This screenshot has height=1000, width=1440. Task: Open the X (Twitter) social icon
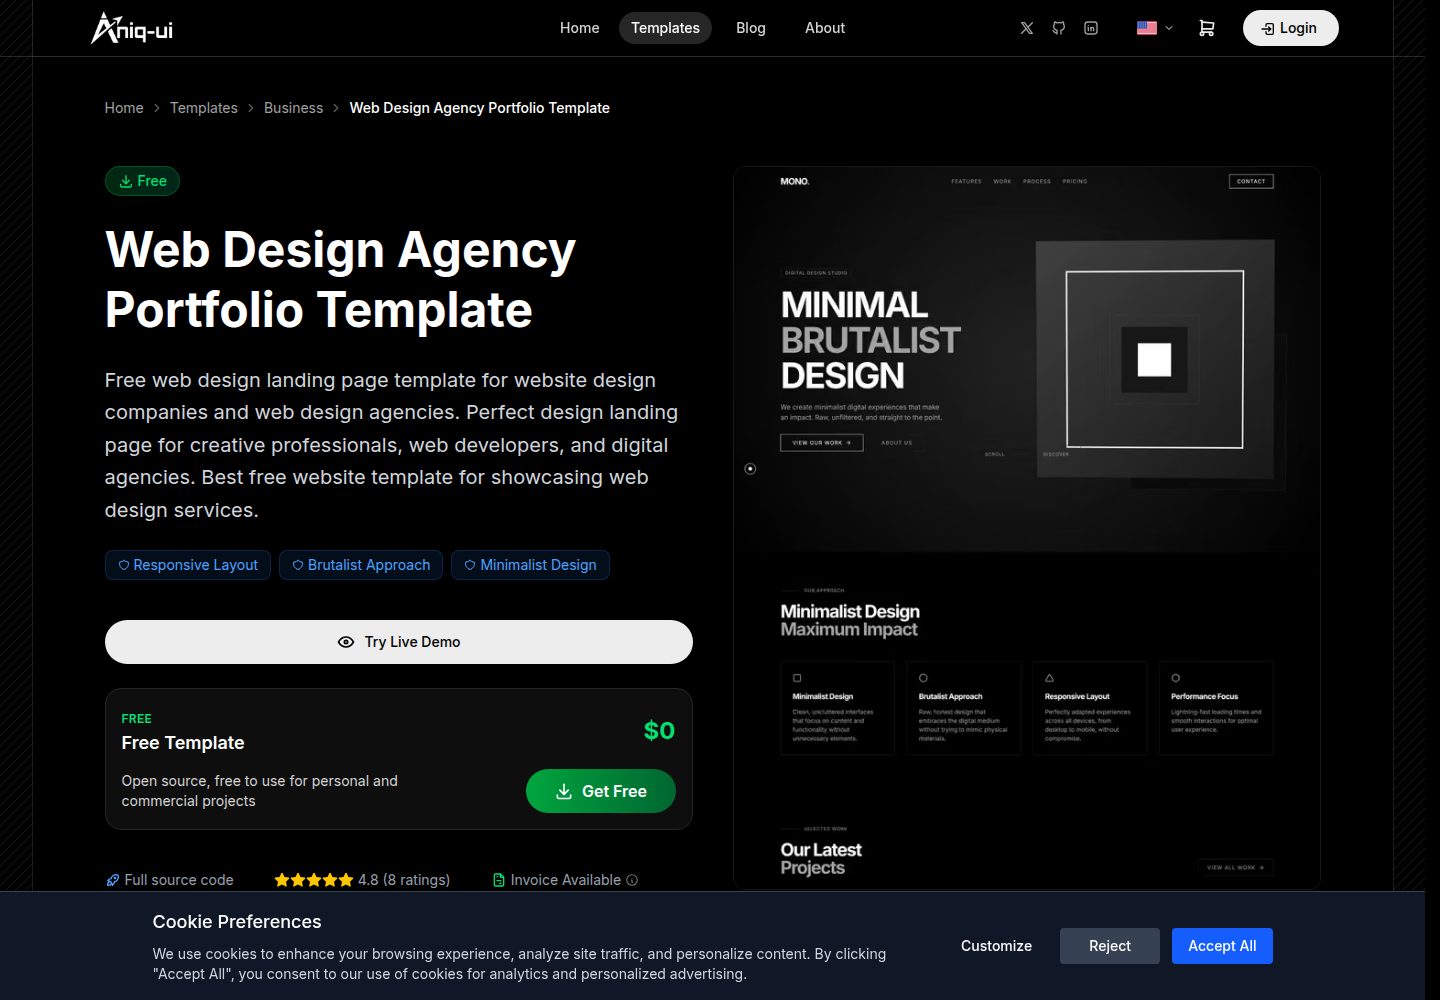(x=1027, y=28)
